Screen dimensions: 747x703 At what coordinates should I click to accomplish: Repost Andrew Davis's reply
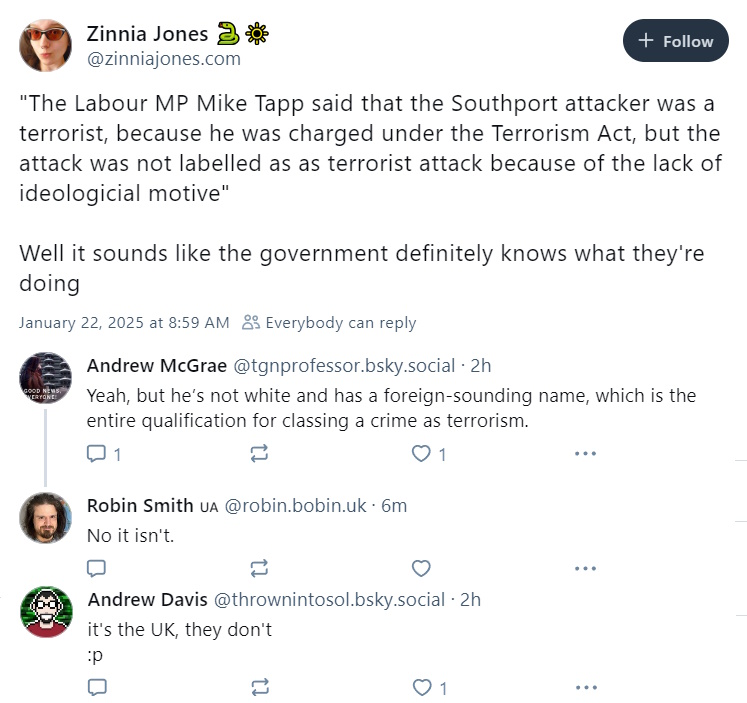(260, 687)
